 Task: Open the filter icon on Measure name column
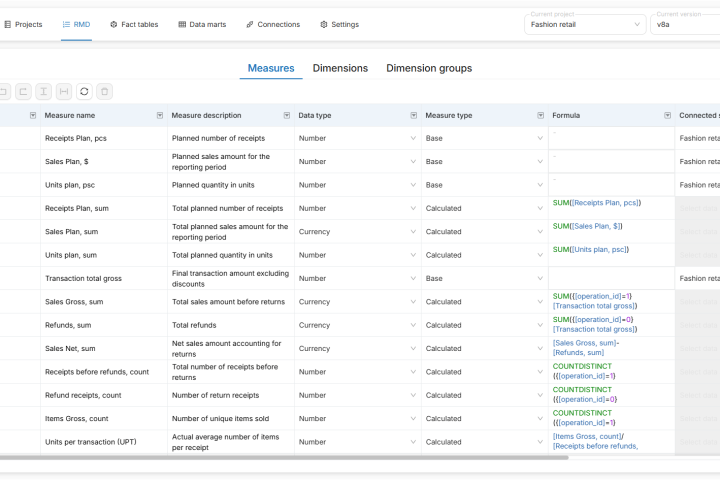click(x=159, y=115)
